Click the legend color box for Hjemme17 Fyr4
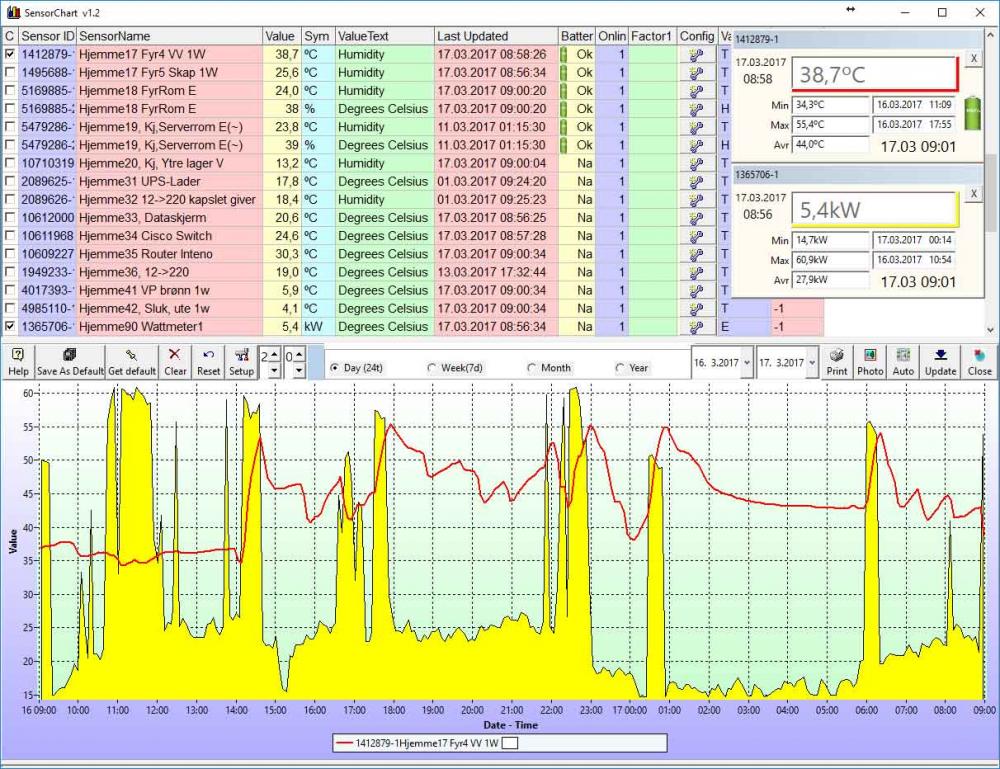 point(509,743)
